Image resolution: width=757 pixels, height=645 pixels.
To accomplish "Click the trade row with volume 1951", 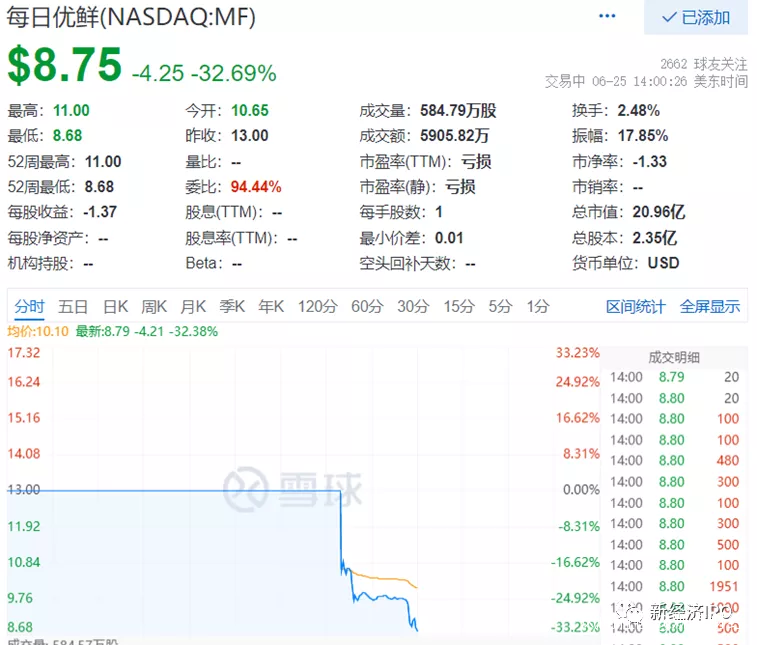I will 674,587.
